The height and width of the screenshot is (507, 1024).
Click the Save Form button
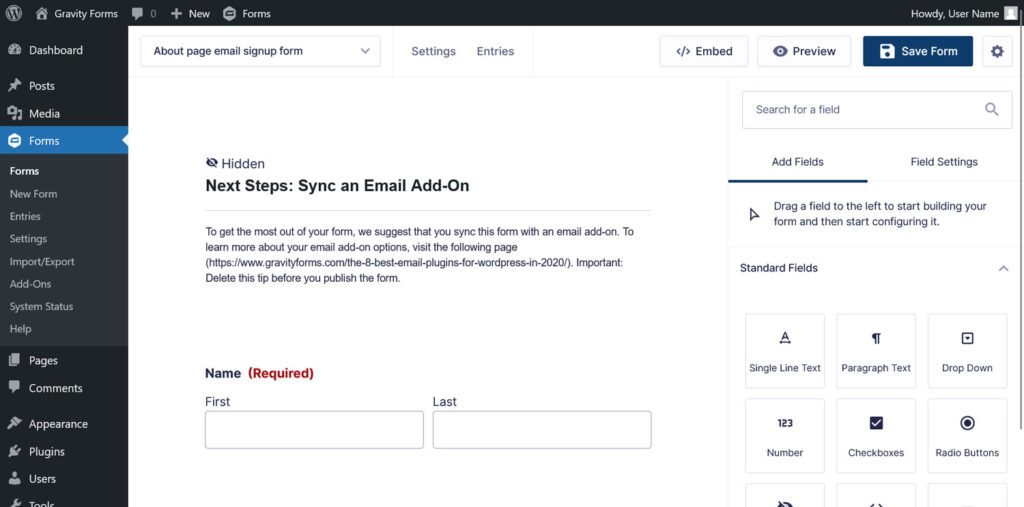point(917,51)
